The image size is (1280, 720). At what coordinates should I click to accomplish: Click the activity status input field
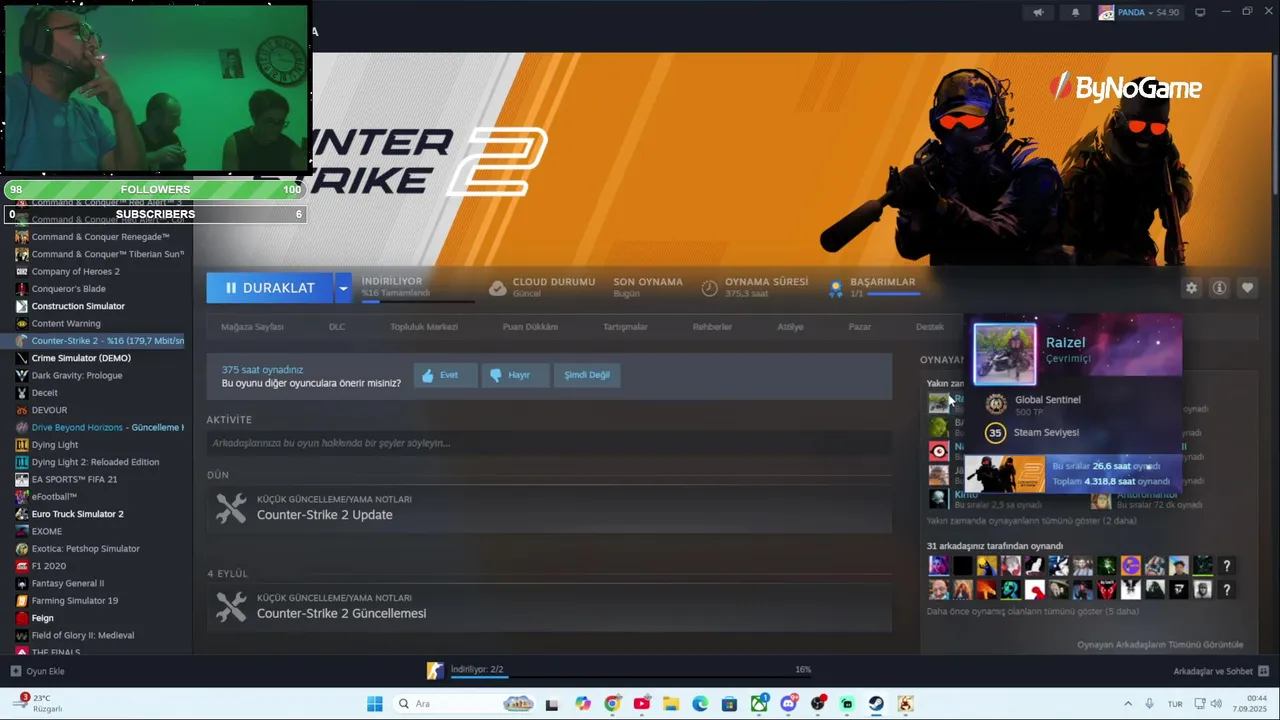549,443
